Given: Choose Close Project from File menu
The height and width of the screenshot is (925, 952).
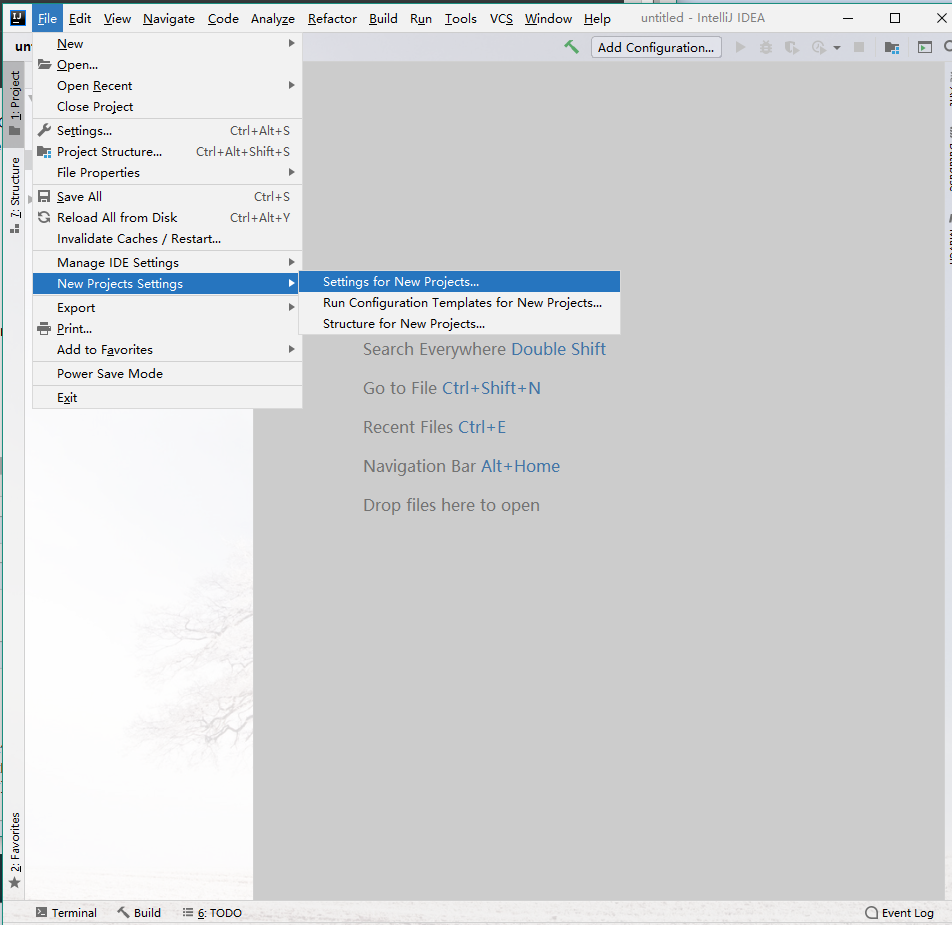Looking at the screenshot, I should 167,106.
